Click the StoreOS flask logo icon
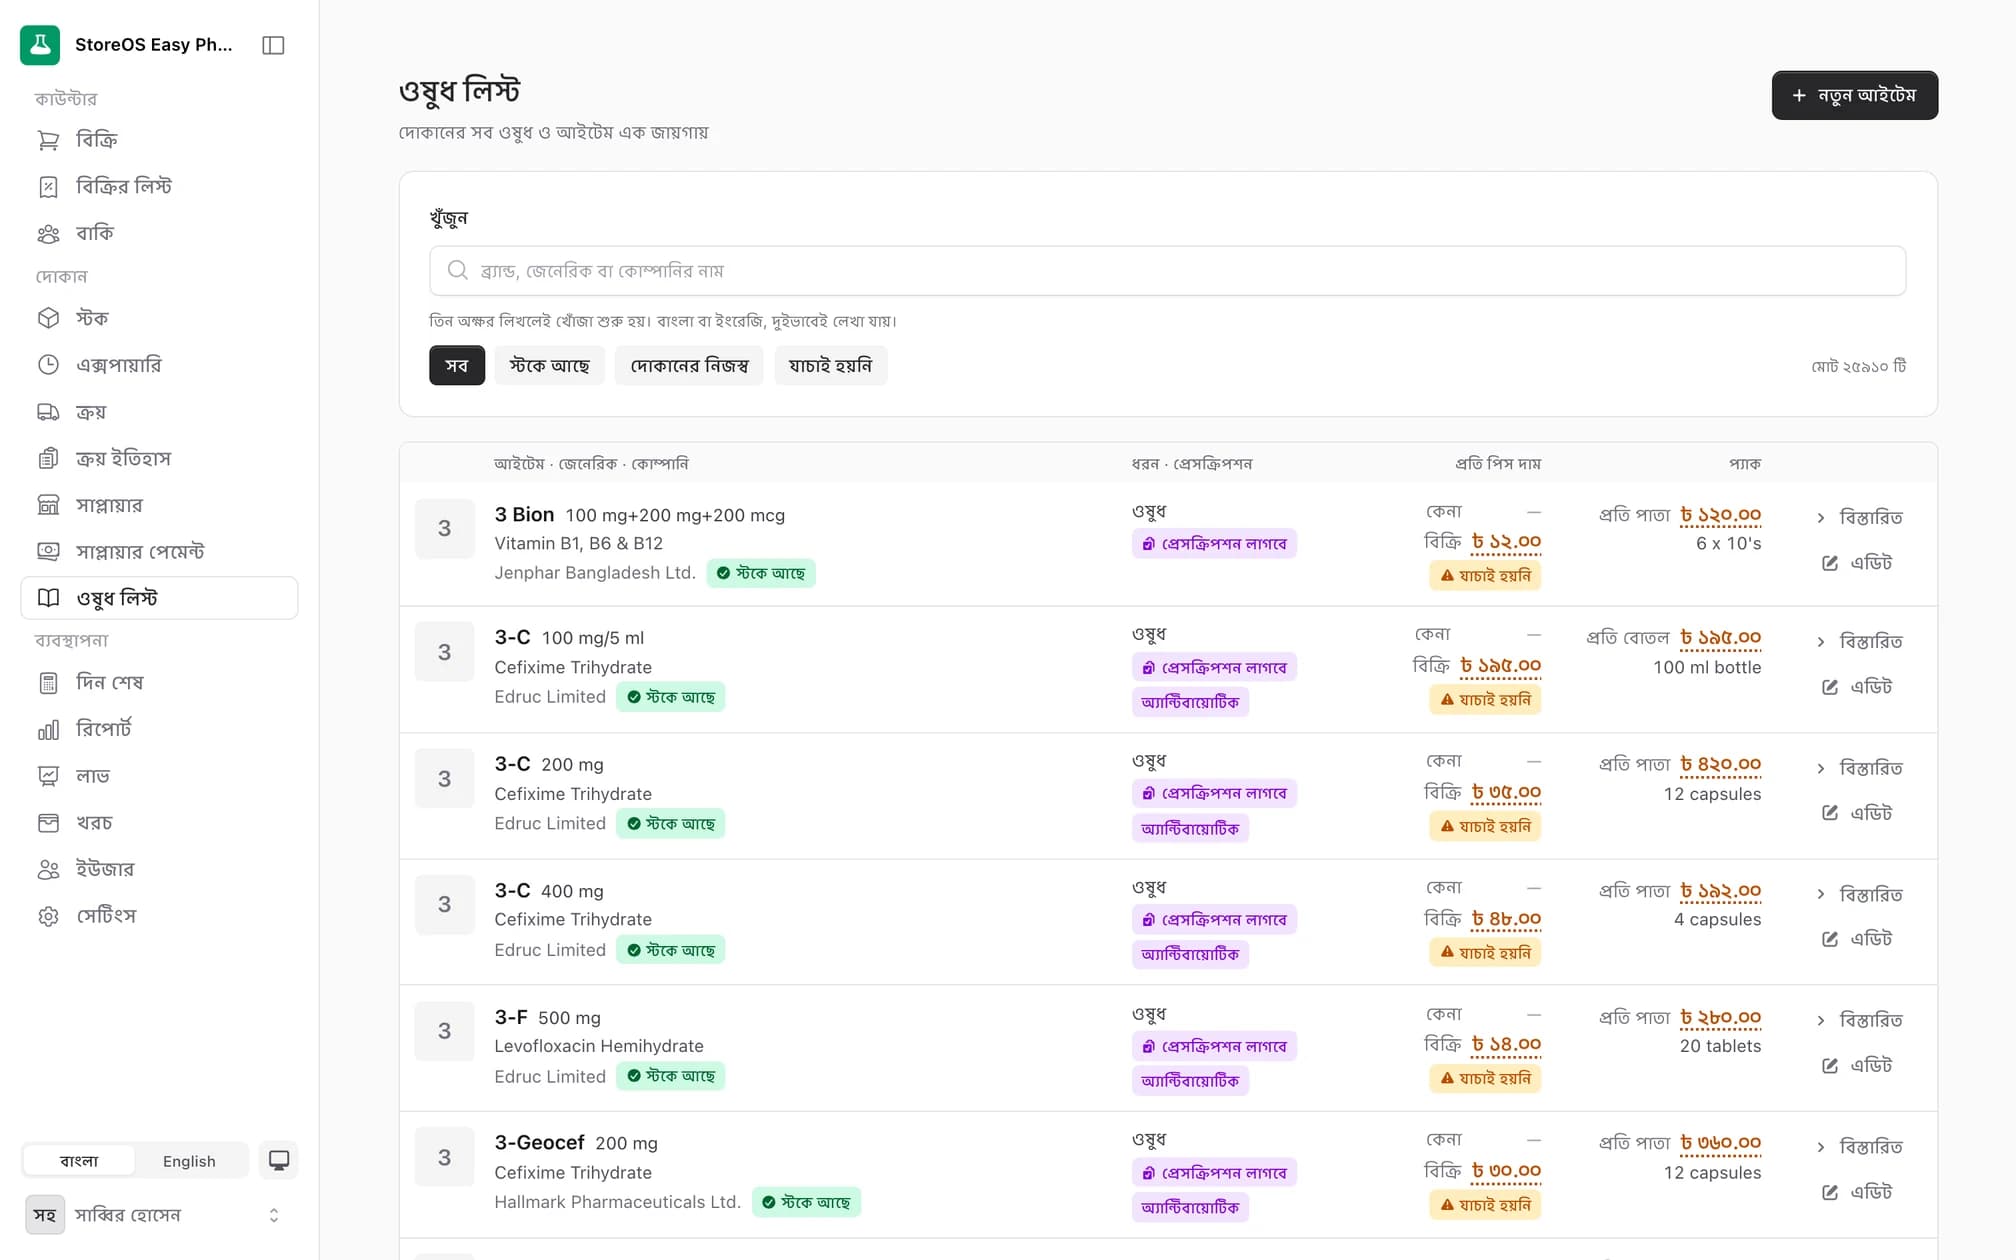Screen dimensions: 2016x1260 click(40, 45)
